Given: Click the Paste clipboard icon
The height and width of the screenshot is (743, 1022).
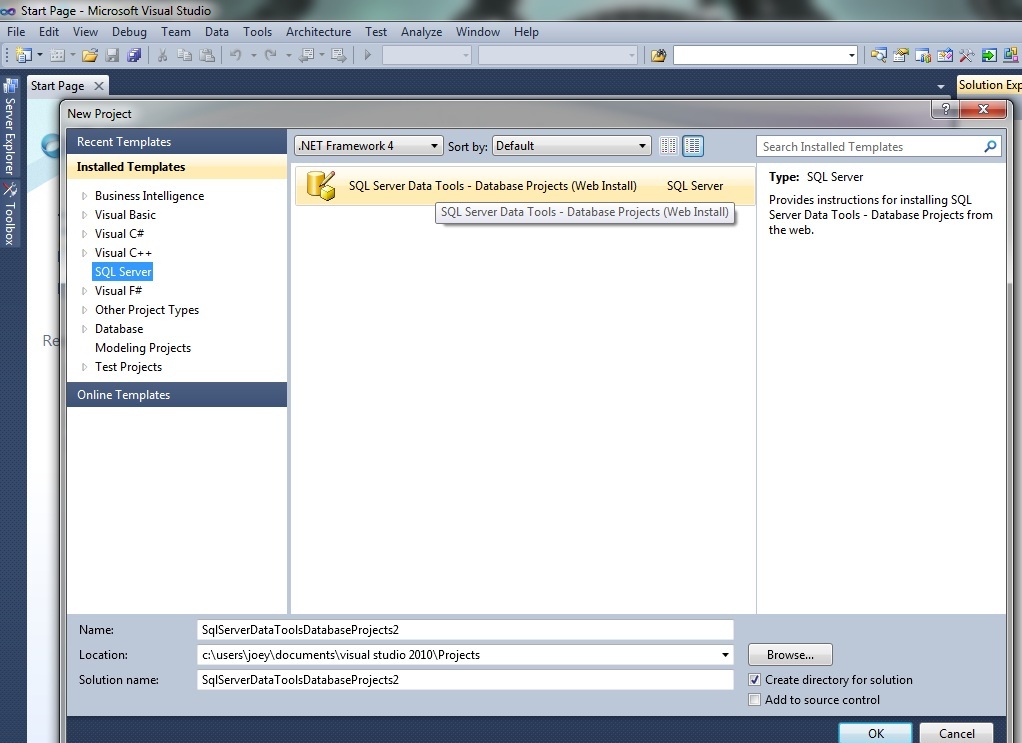Looking at the screenshot, I should click(207, 55).
